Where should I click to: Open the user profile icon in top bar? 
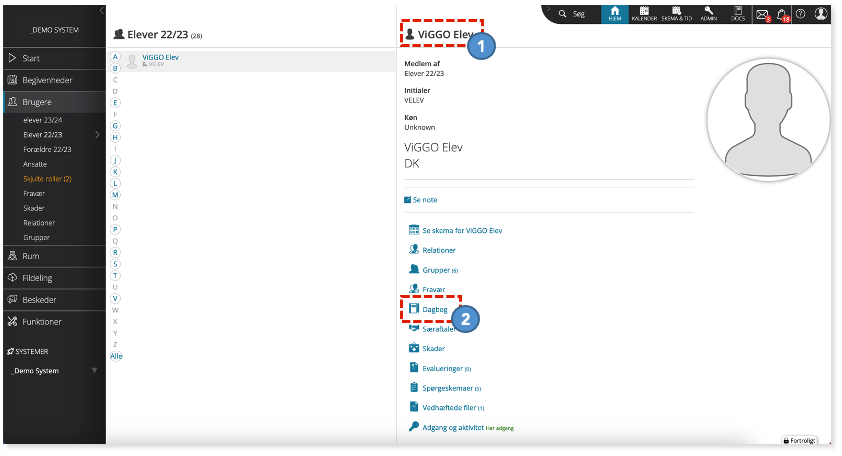(821, 14)
